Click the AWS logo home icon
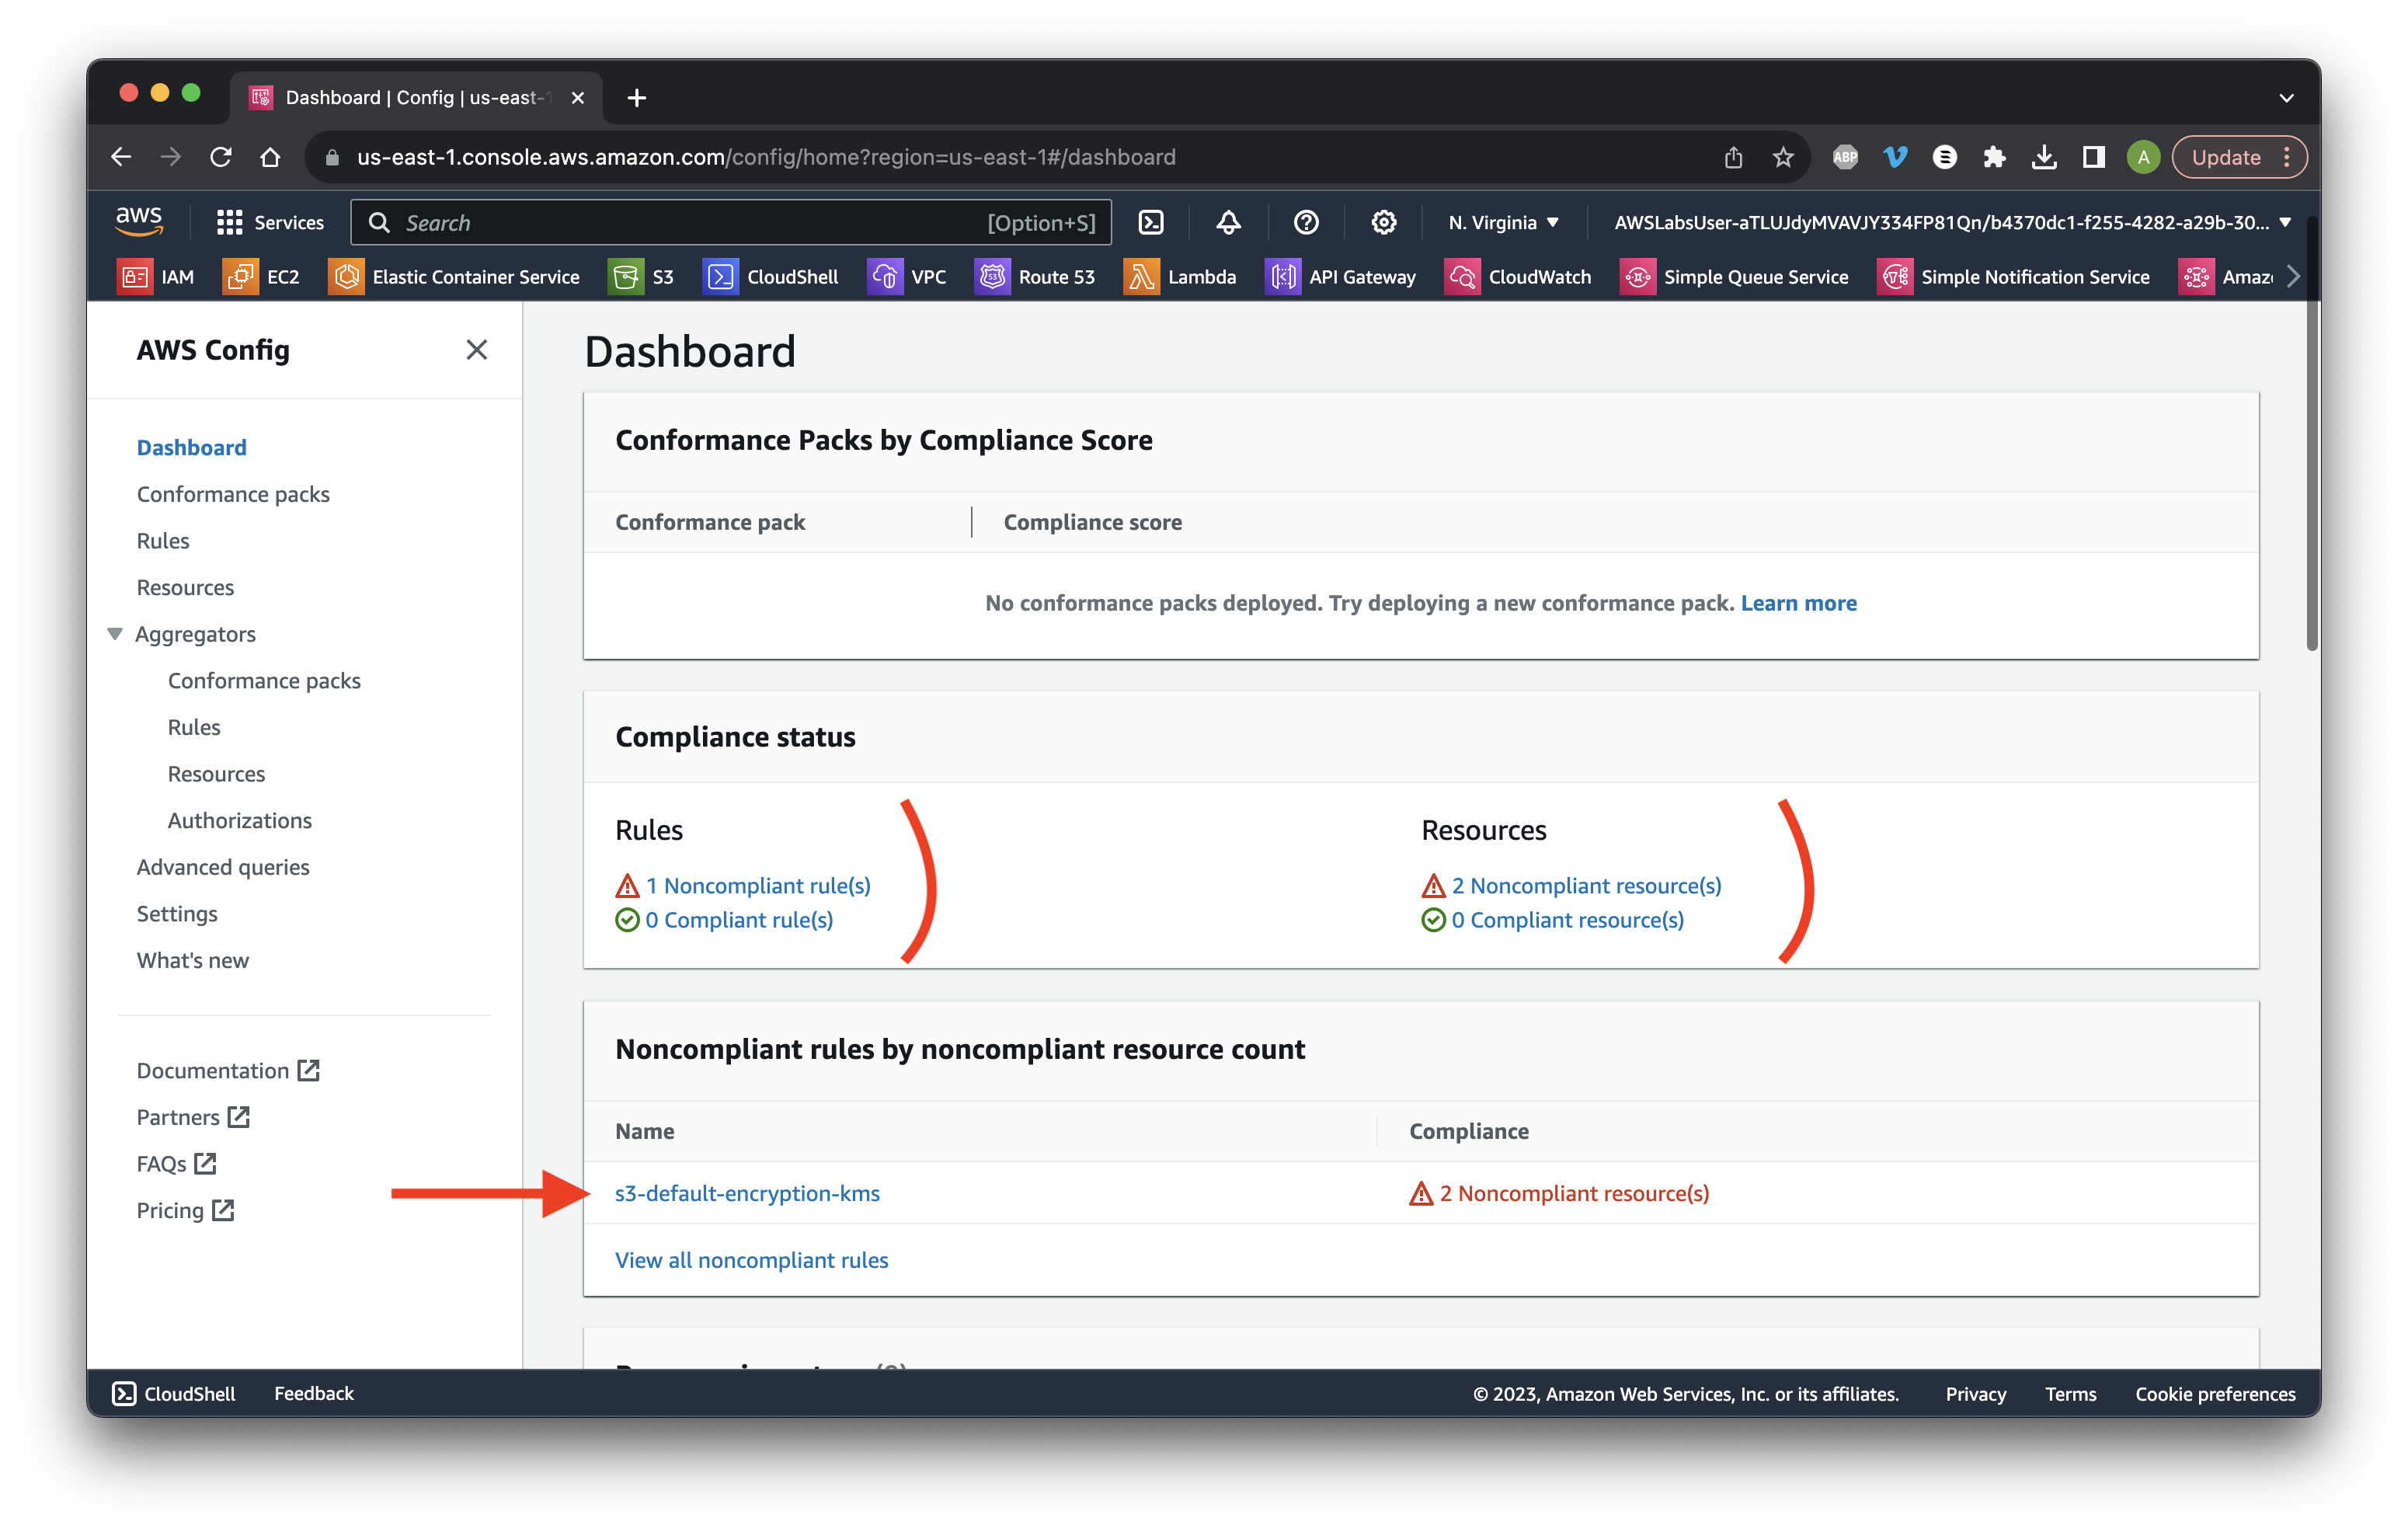Viewport: 2408px width, 1532px height. click(x=139, y=221)
